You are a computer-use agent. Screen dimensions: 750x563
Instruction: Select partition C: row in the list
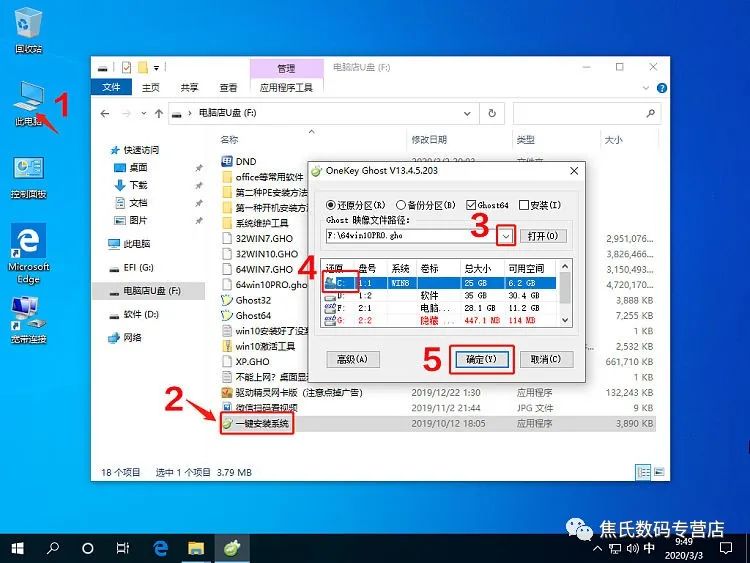point(439,283)
